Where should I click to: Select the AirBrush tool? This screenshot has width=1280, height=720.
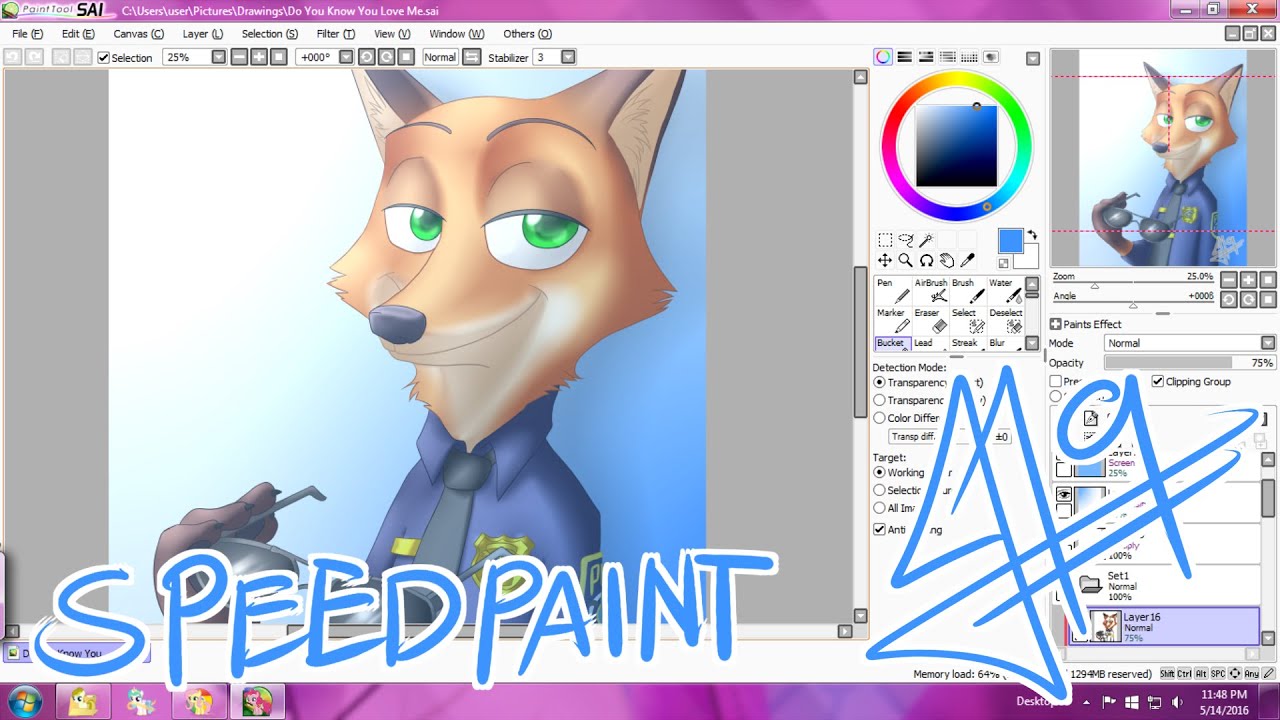tap(931, 290)
